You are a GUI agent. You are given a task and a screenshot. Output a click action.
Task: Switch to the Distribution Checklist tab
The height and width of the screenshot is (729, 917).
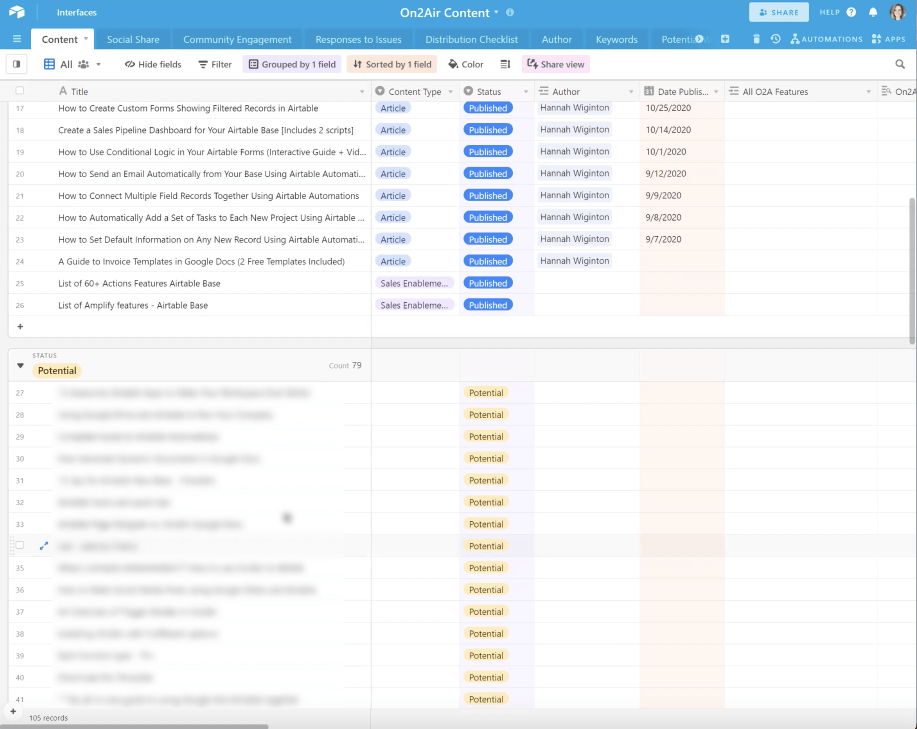[470, 39]
